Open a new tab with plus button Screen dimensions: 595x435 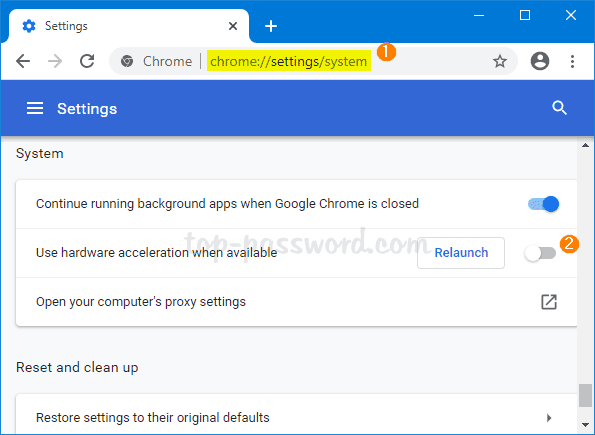[x=271, y=26]
